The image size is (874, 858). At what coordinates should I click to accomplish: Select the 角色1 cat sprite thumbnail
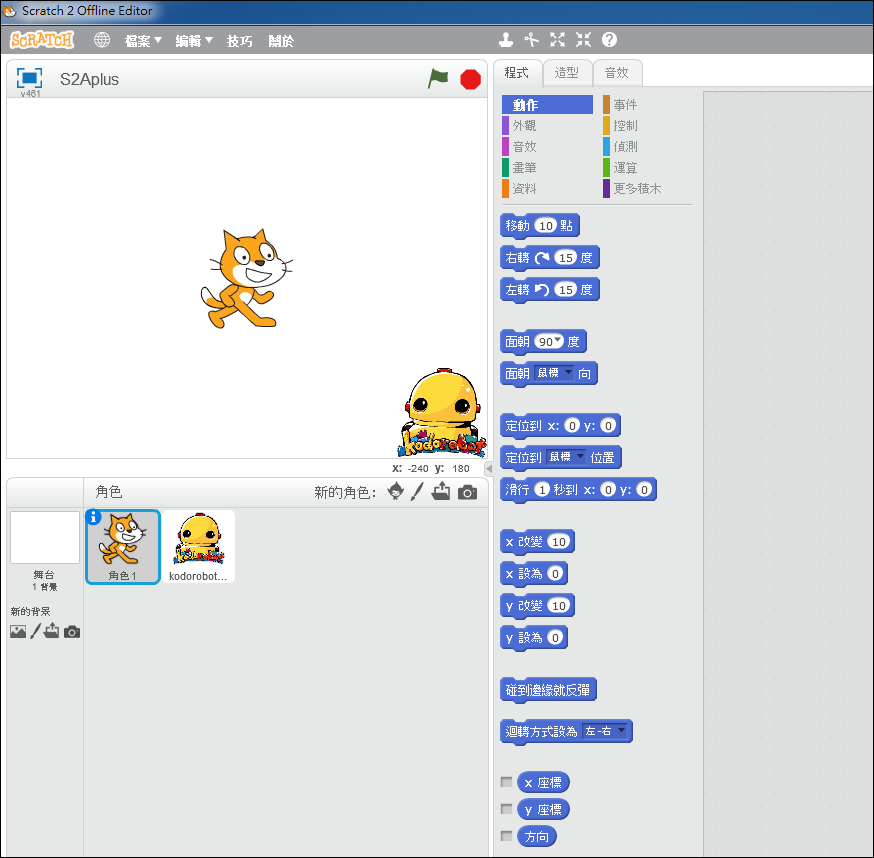pyautogui.click(x=123, y=546)
